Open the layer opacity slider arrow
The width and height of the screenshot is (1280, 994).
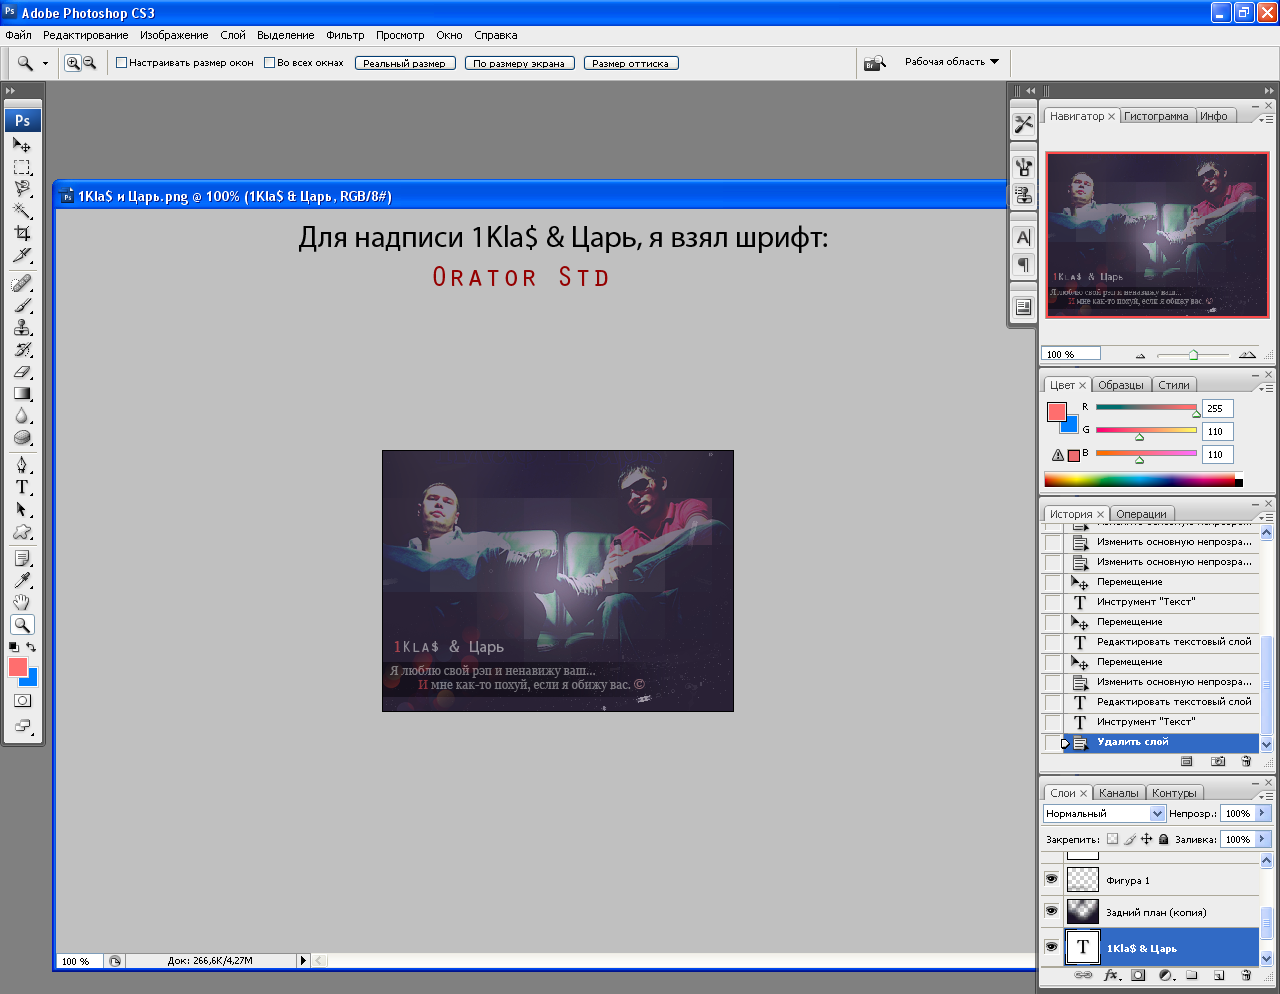point(1262,814)
